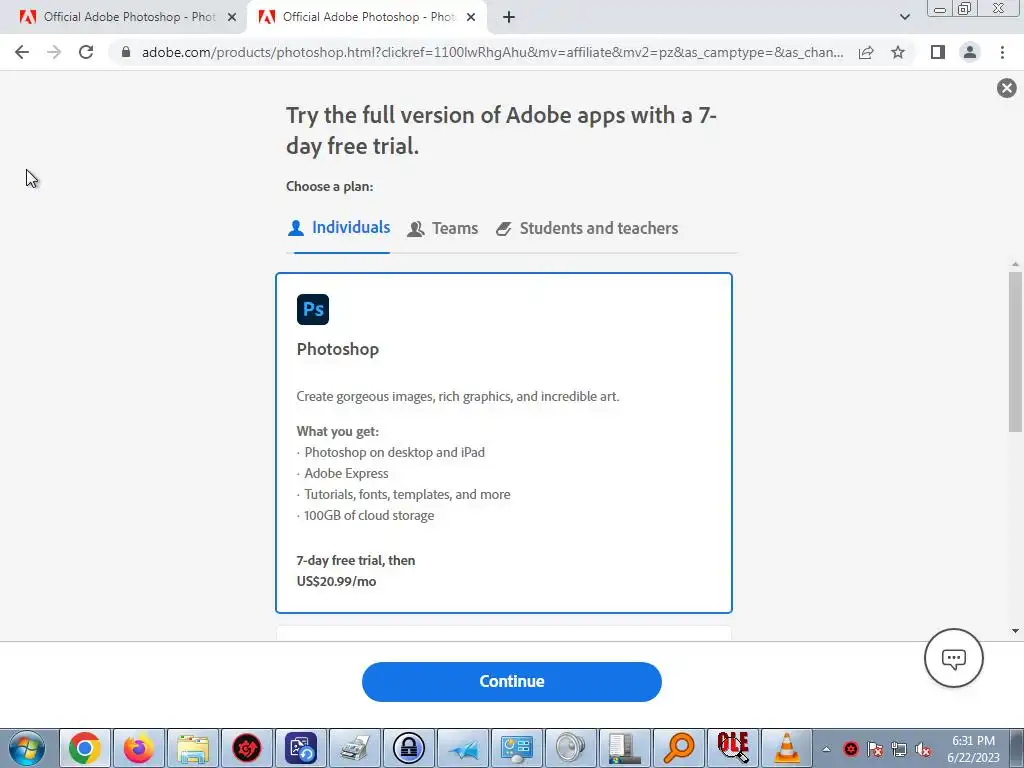This screenshot has width=1024, height=768.
Task: Open the chat support bubble icon
Action: [953, 658]
